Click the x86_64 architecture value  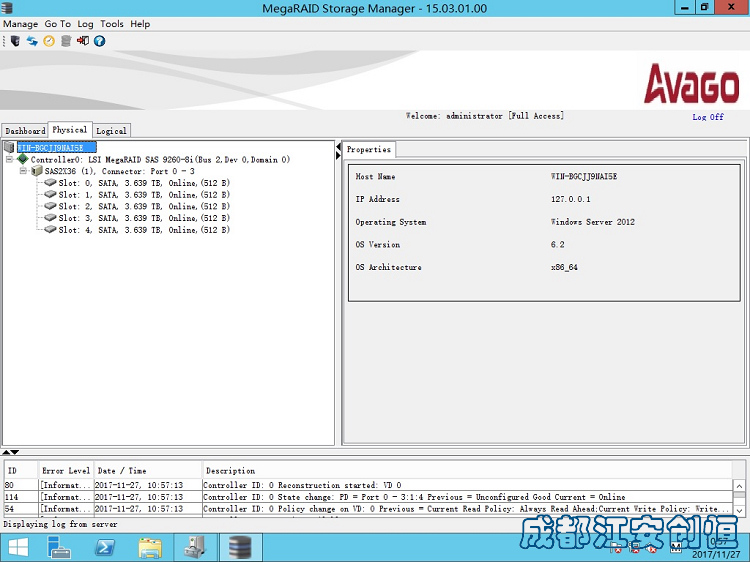[564, 267]
